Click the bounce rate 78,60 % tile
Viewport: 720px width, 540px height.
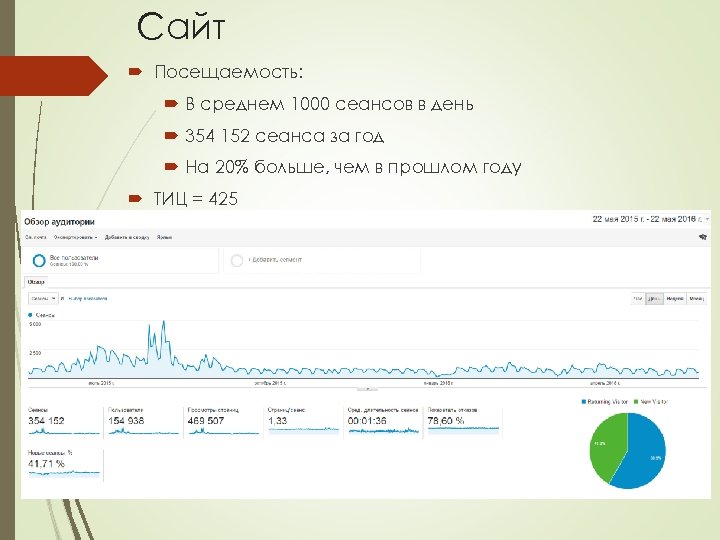click(463, 421)
